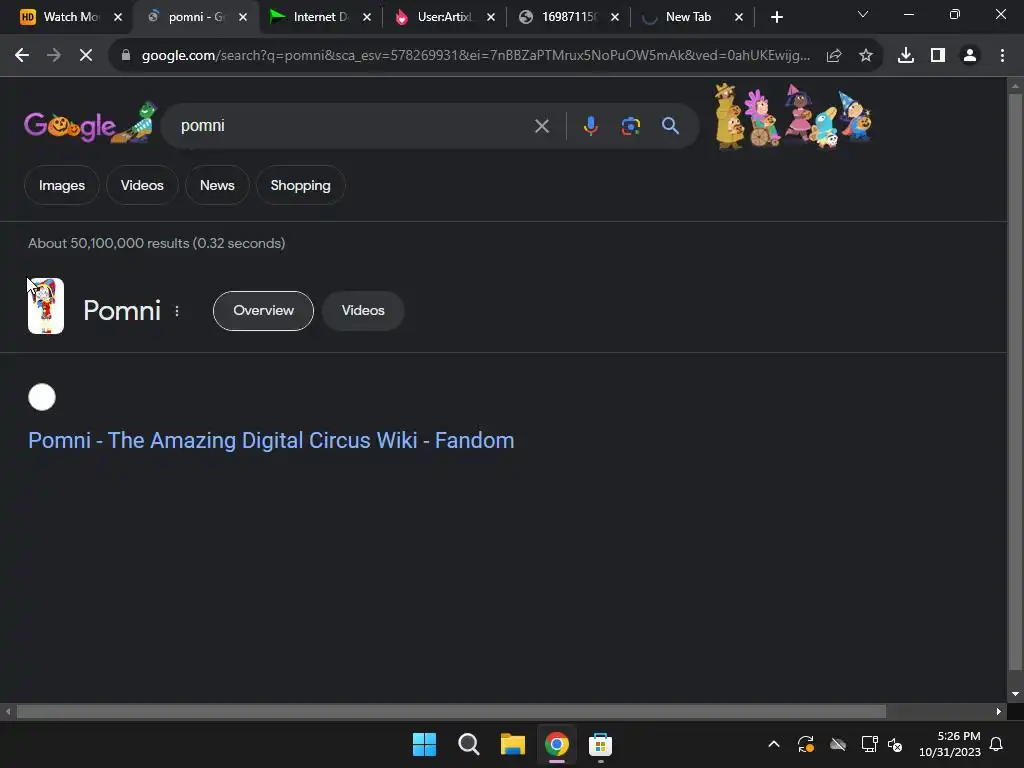Filter results by Videos in the top row
1024x768 pixels.
click(x=142, y=185)
